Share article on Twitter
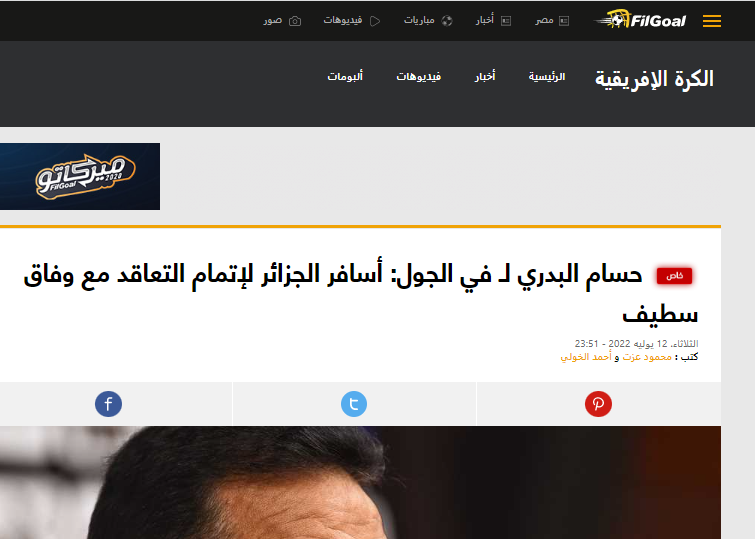755x539 pixels. (354, 404)
